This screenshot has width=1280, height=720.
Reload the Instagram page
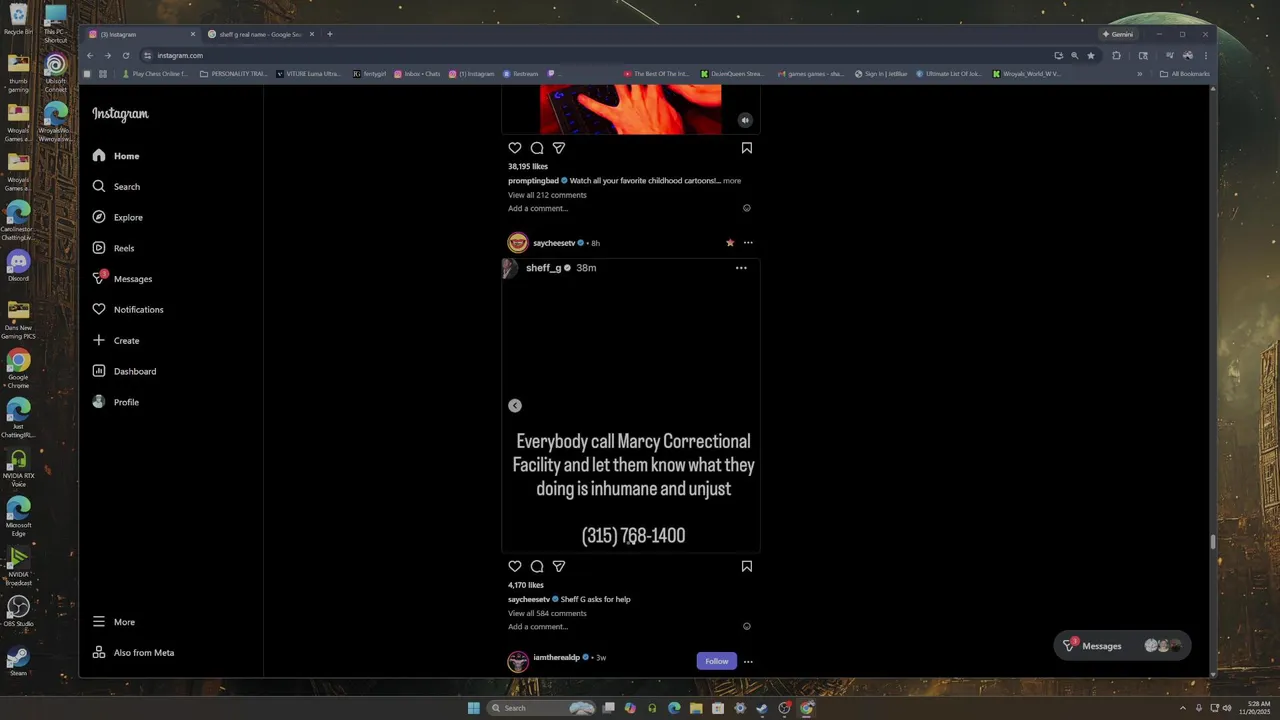126,56
